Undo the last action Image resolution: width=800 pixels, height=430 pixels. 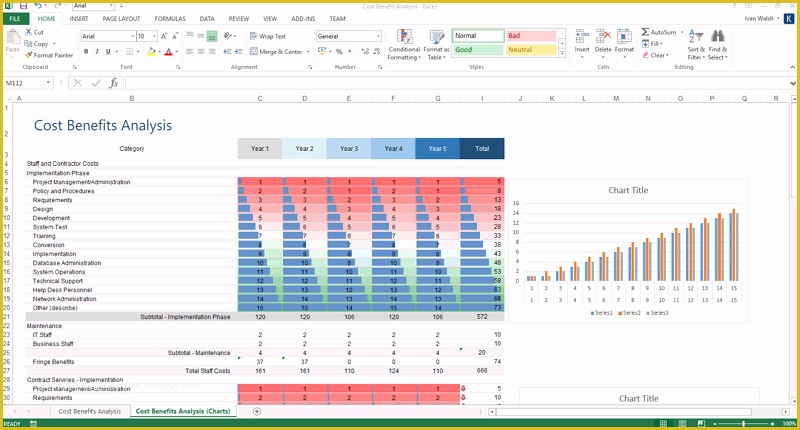tap(38, 6)
